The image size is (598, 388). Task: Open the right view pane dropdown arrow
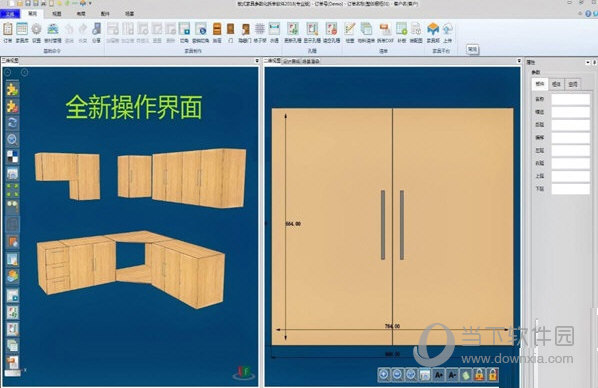519,61
